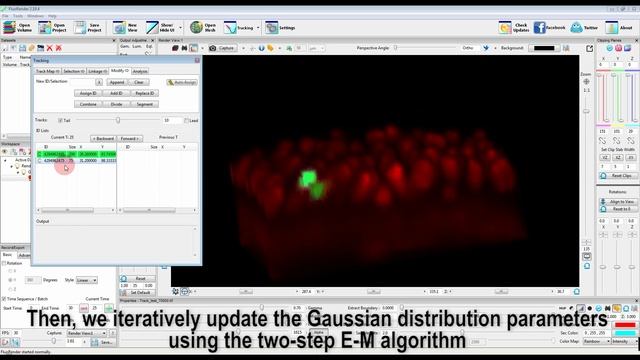Click the camera Capture button in Render View
The width and height of the screenshot is (640, 360).
[222, 48]
